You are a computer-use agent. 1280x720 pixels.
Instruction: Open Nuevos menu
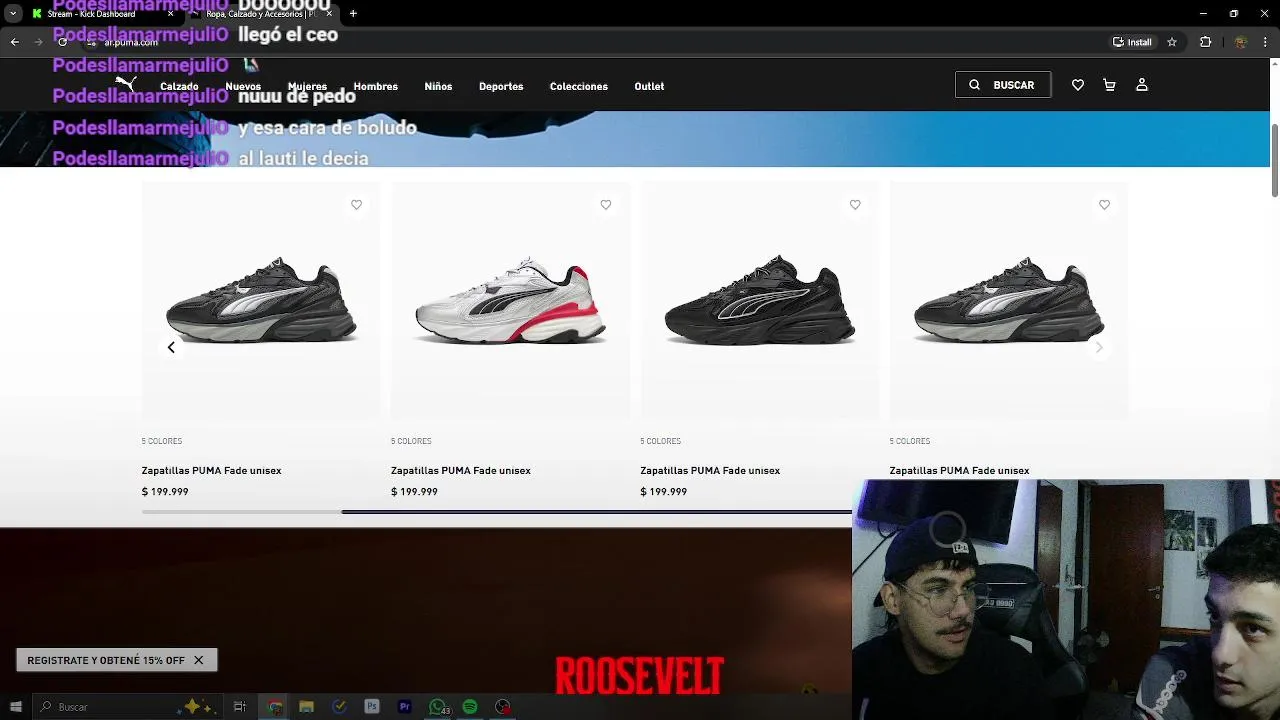243,86
